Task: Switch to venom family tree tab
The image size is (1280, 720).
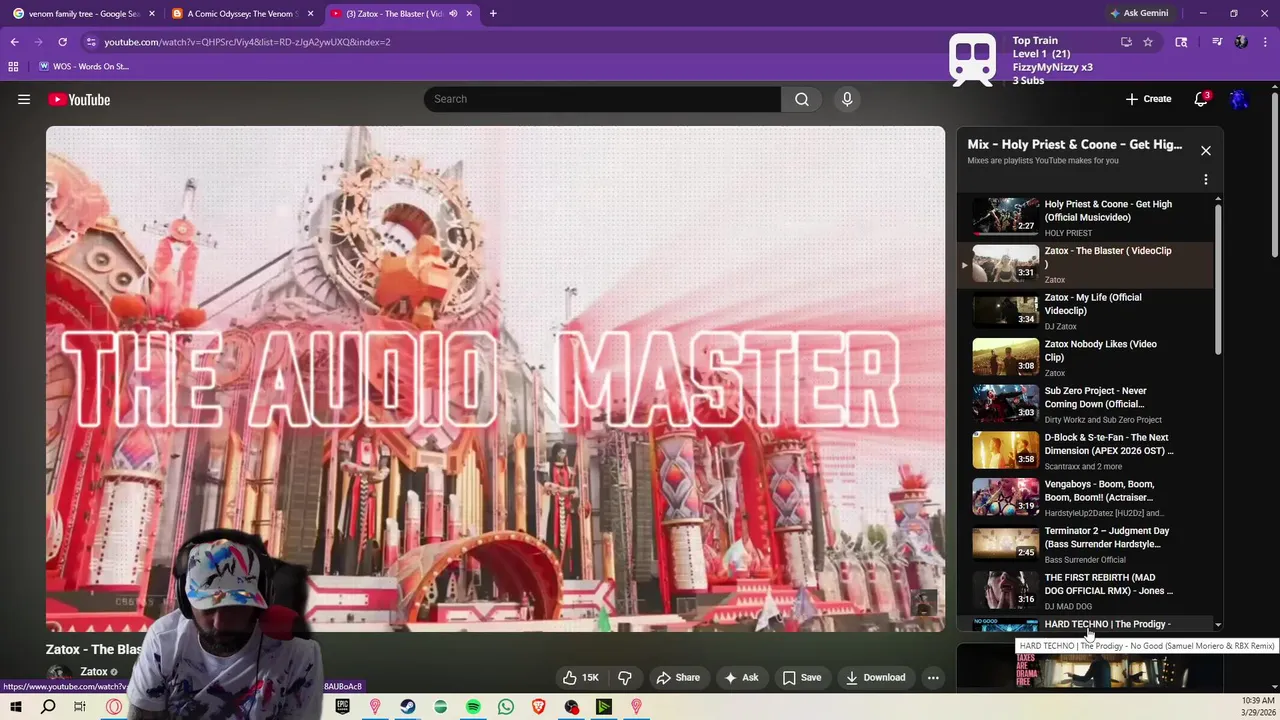Action: 80,14
